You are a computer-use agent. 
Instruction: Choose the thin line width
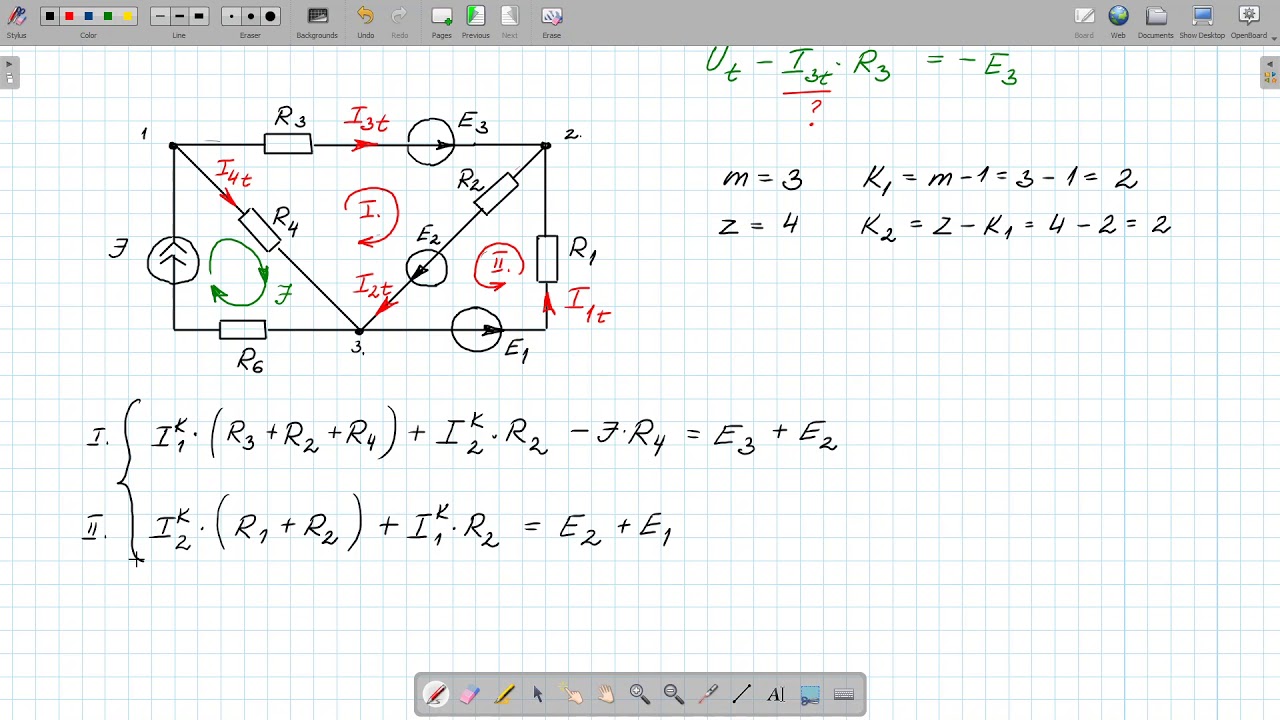(x=160, y=16)
